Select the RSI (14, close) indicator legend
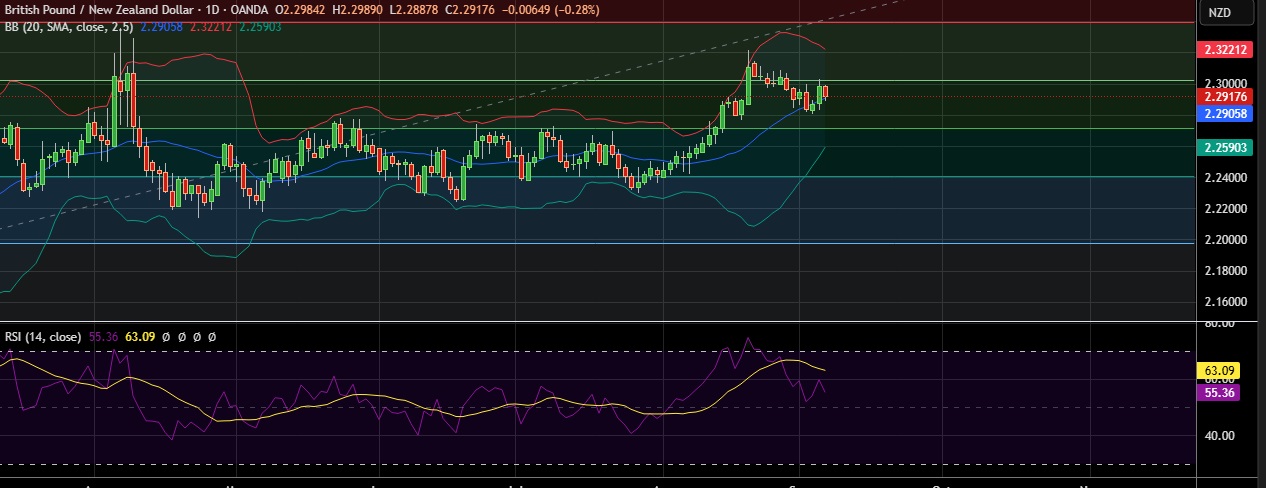Image resolution: width=1266 pixels, height=488 pixels. coord(43,337)
